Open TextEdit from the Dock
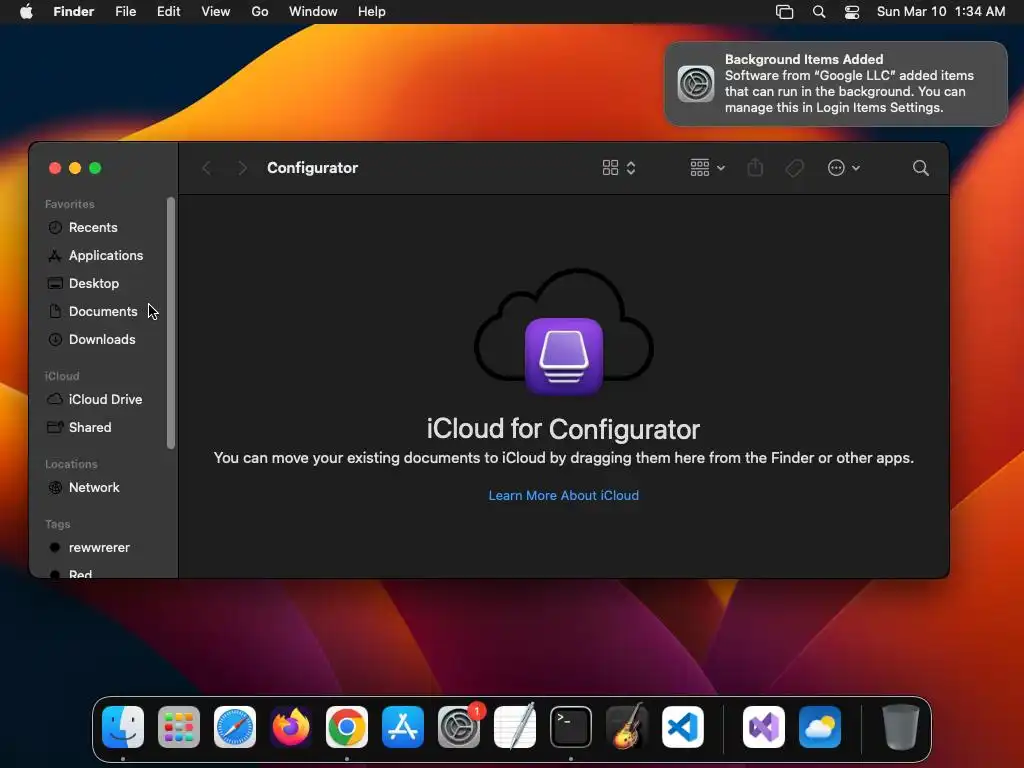The width and height of the screenshot is (1024, 768). [x=515, y=727]
